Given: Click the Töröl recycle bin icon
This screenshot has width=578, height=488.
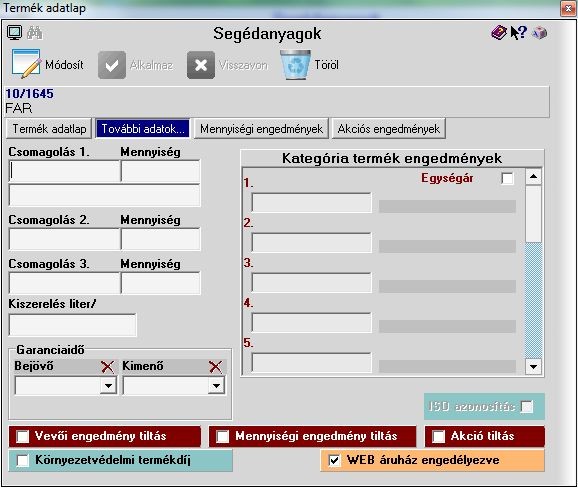Looking at the screenshot, I should (x=295, y=65).
